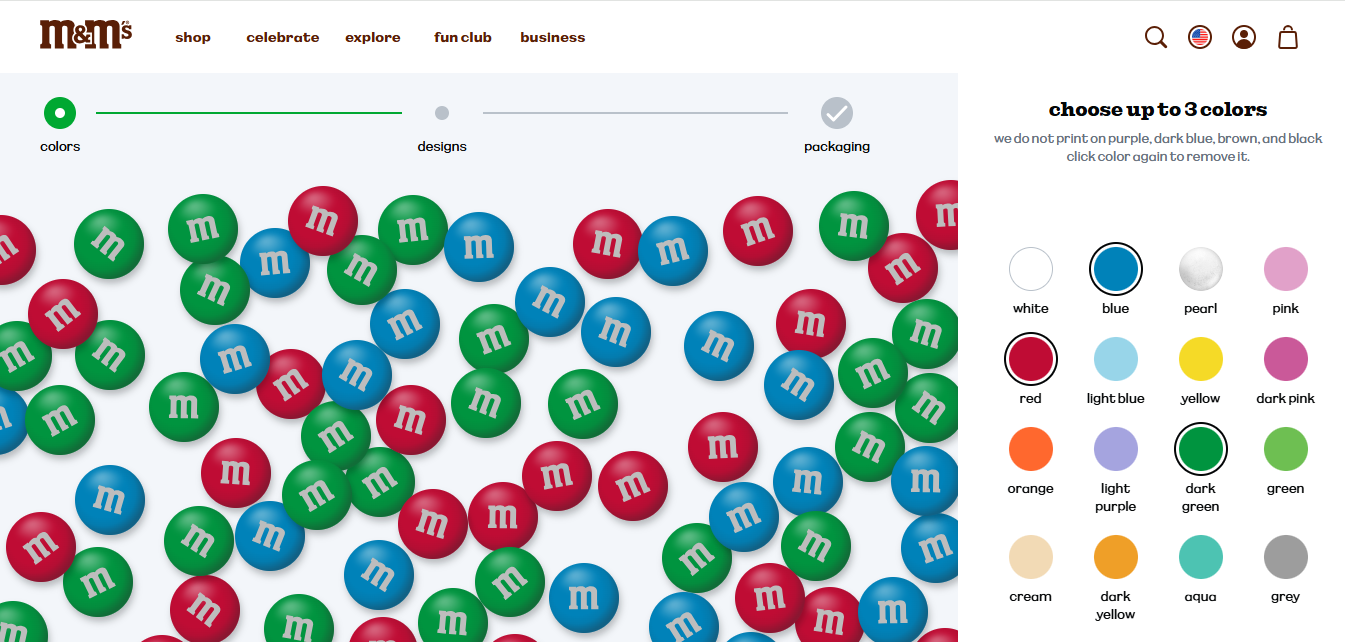Viewport: 1345px width, 642px height.
Task: Click the green colors step circle
Action: point(60,113)
